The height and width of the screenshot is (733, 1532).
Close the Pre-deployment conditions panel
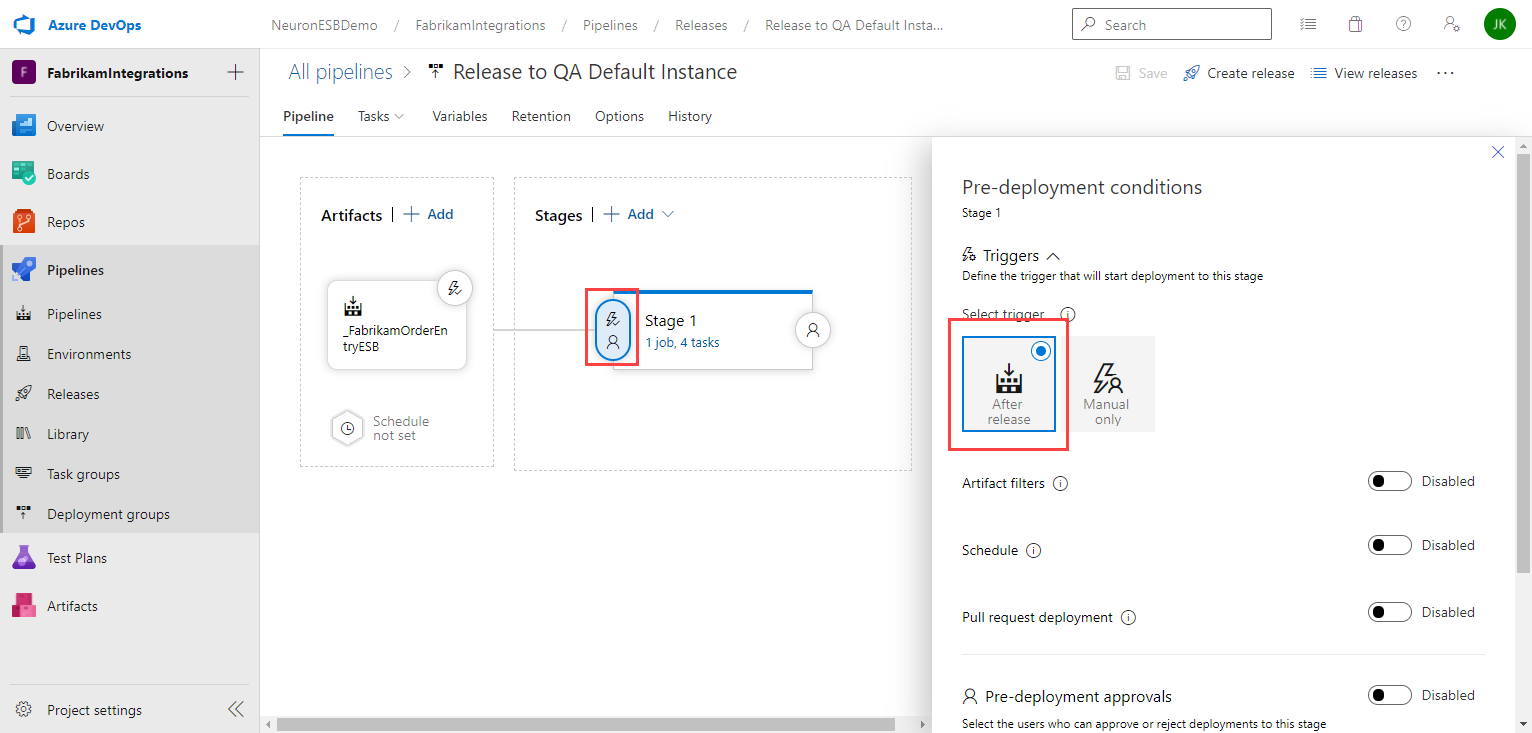point(1498,152)
